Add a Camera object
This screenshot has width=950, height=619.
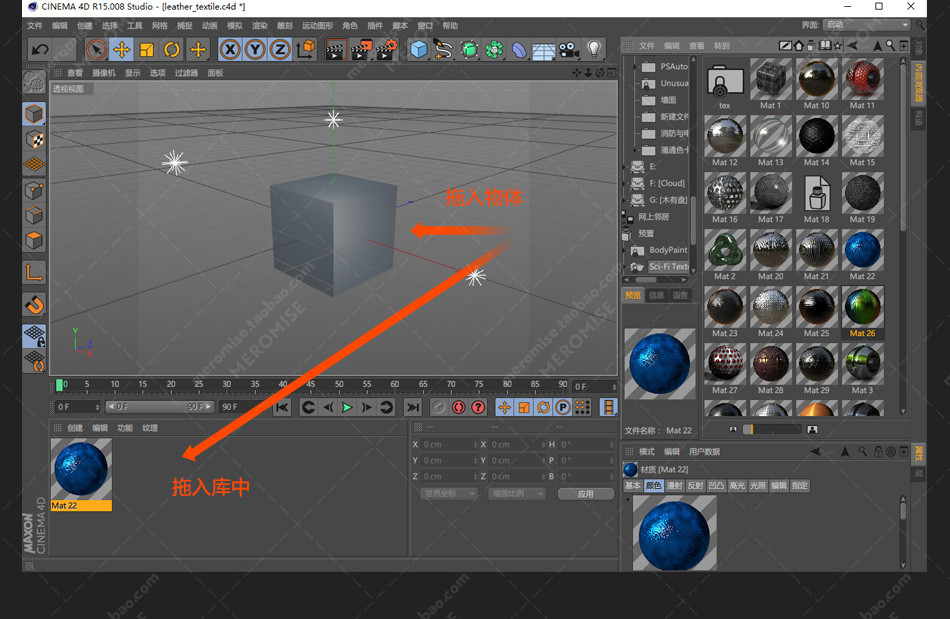click(x=568, y=50)
